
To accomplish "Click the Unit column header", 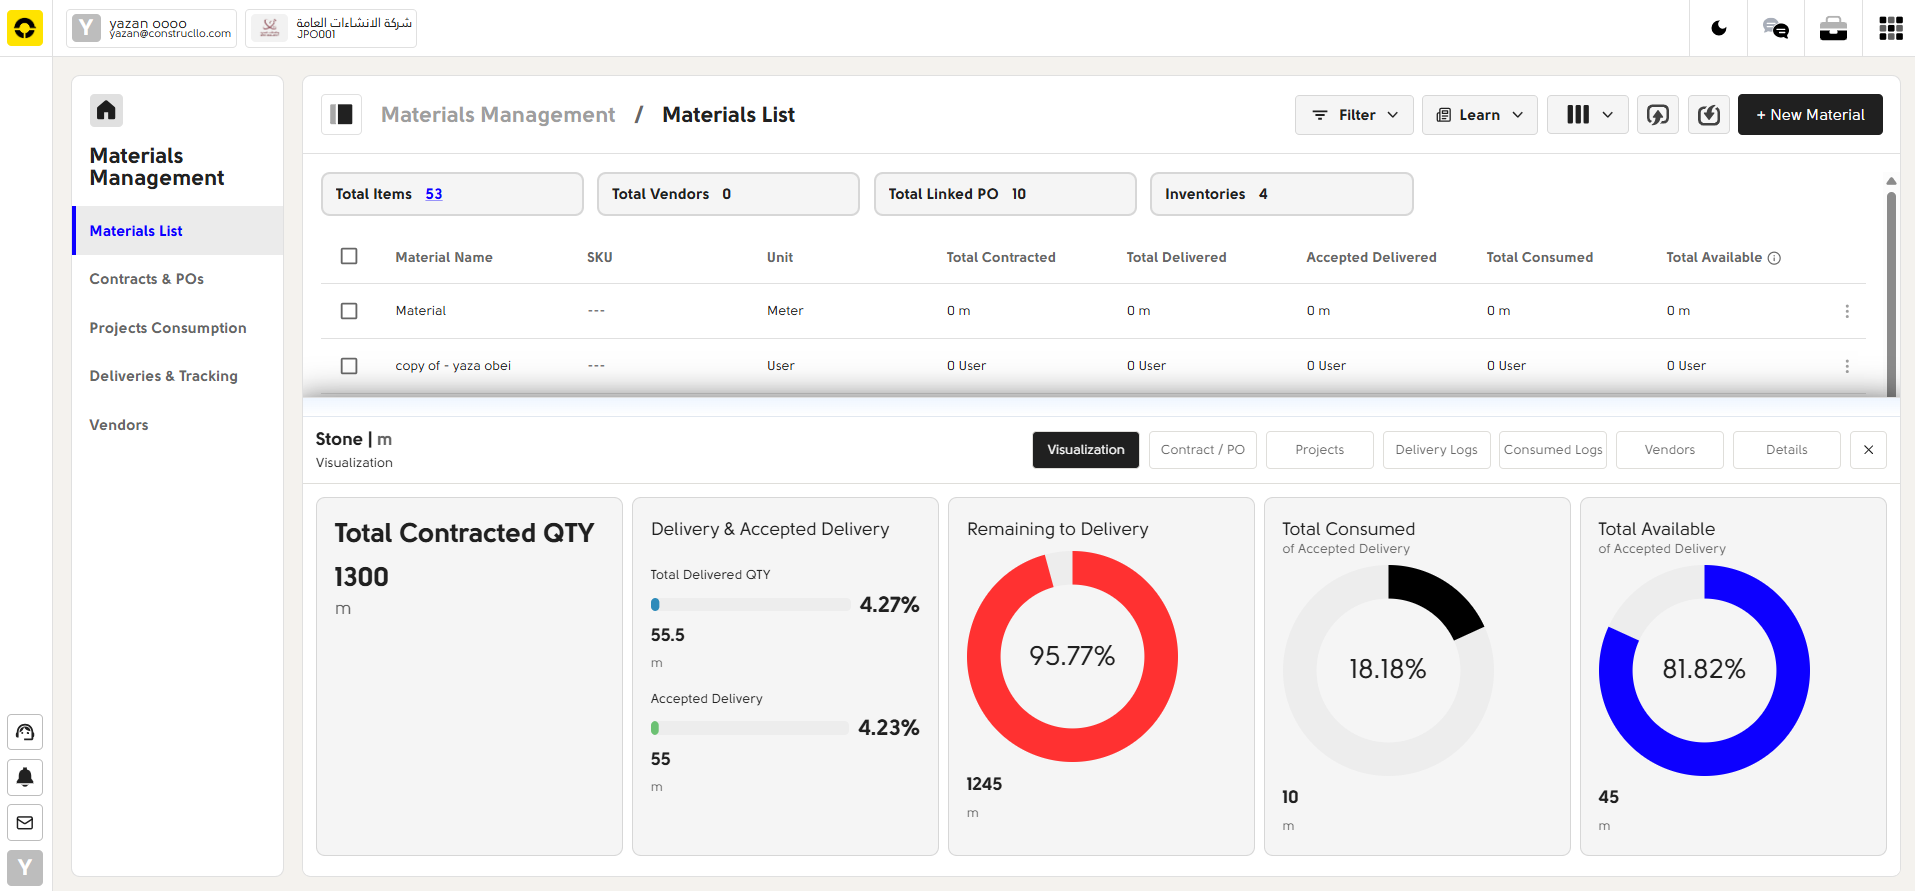I will (x=780, y=257).
